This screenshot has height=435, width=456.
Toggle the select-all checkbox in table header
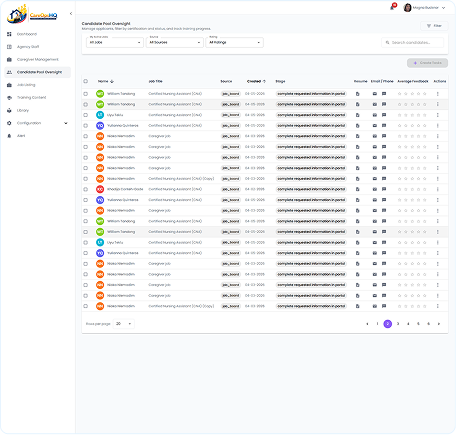[x=86, y=81]
